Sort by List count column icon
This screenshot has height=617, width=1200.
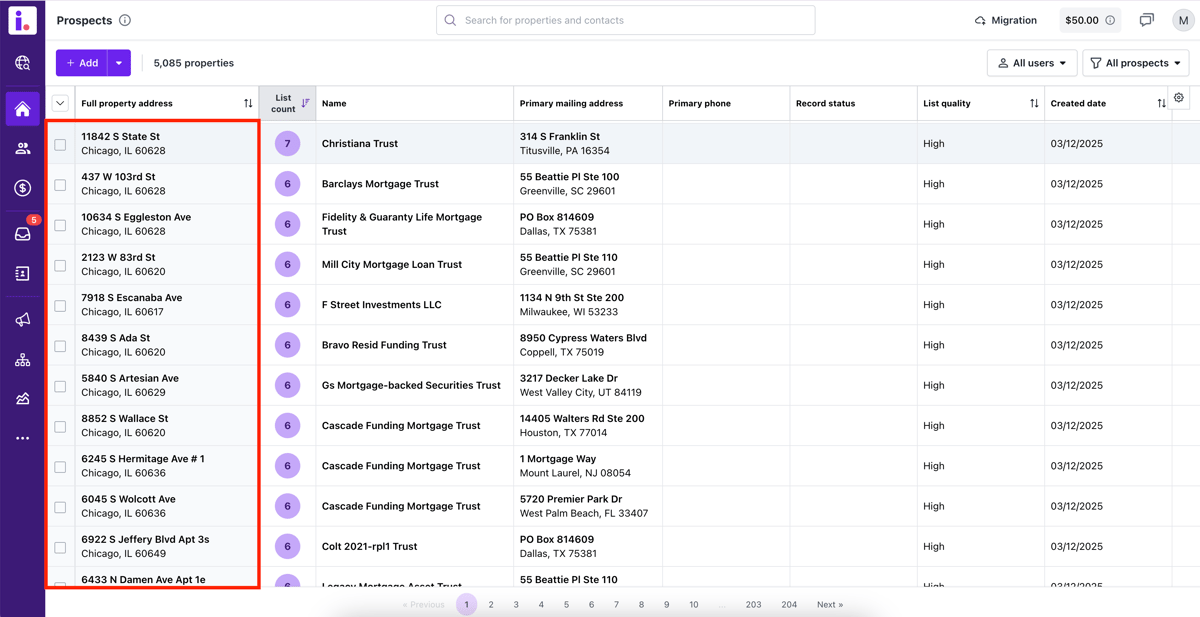[x=305, y=103]
